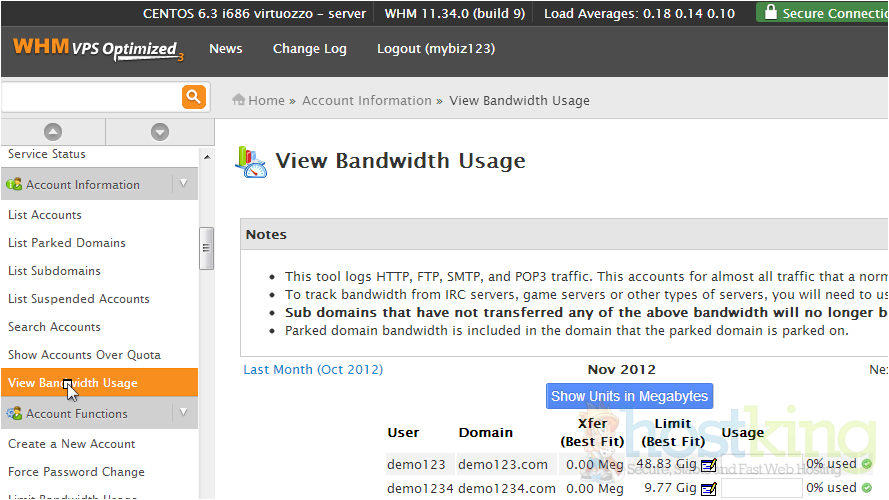Click the green lock Secure Connection icon

[770, 13]
